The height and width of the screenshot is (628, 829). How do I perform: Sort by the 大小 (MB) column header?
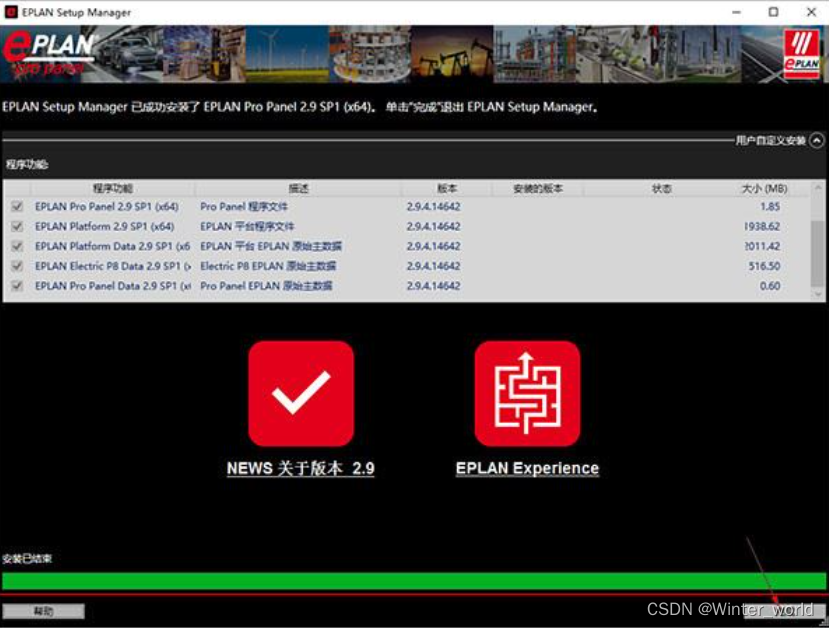pyautogui.click(x=764, y=188)
